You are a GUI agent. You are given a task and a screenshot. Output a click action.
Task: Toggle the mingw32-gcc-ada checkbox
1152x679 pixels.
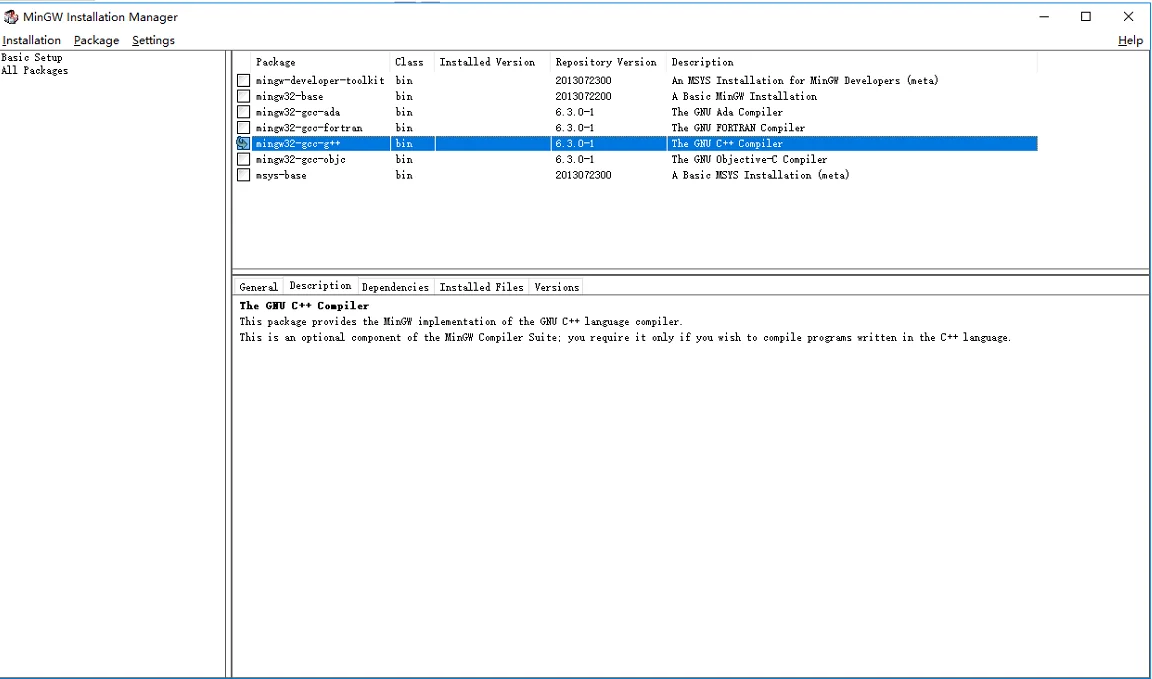pos(243,112)
